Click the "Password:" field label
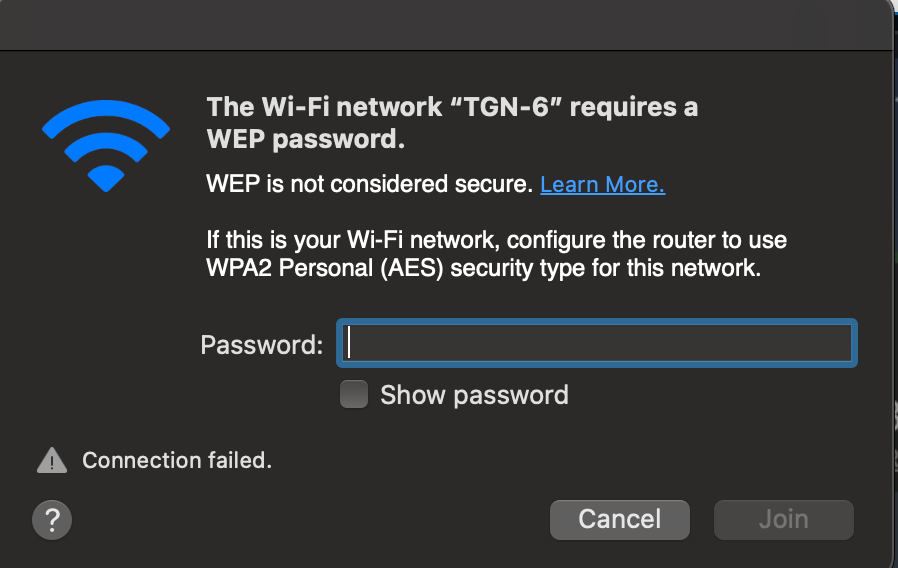 pos(262,345)
